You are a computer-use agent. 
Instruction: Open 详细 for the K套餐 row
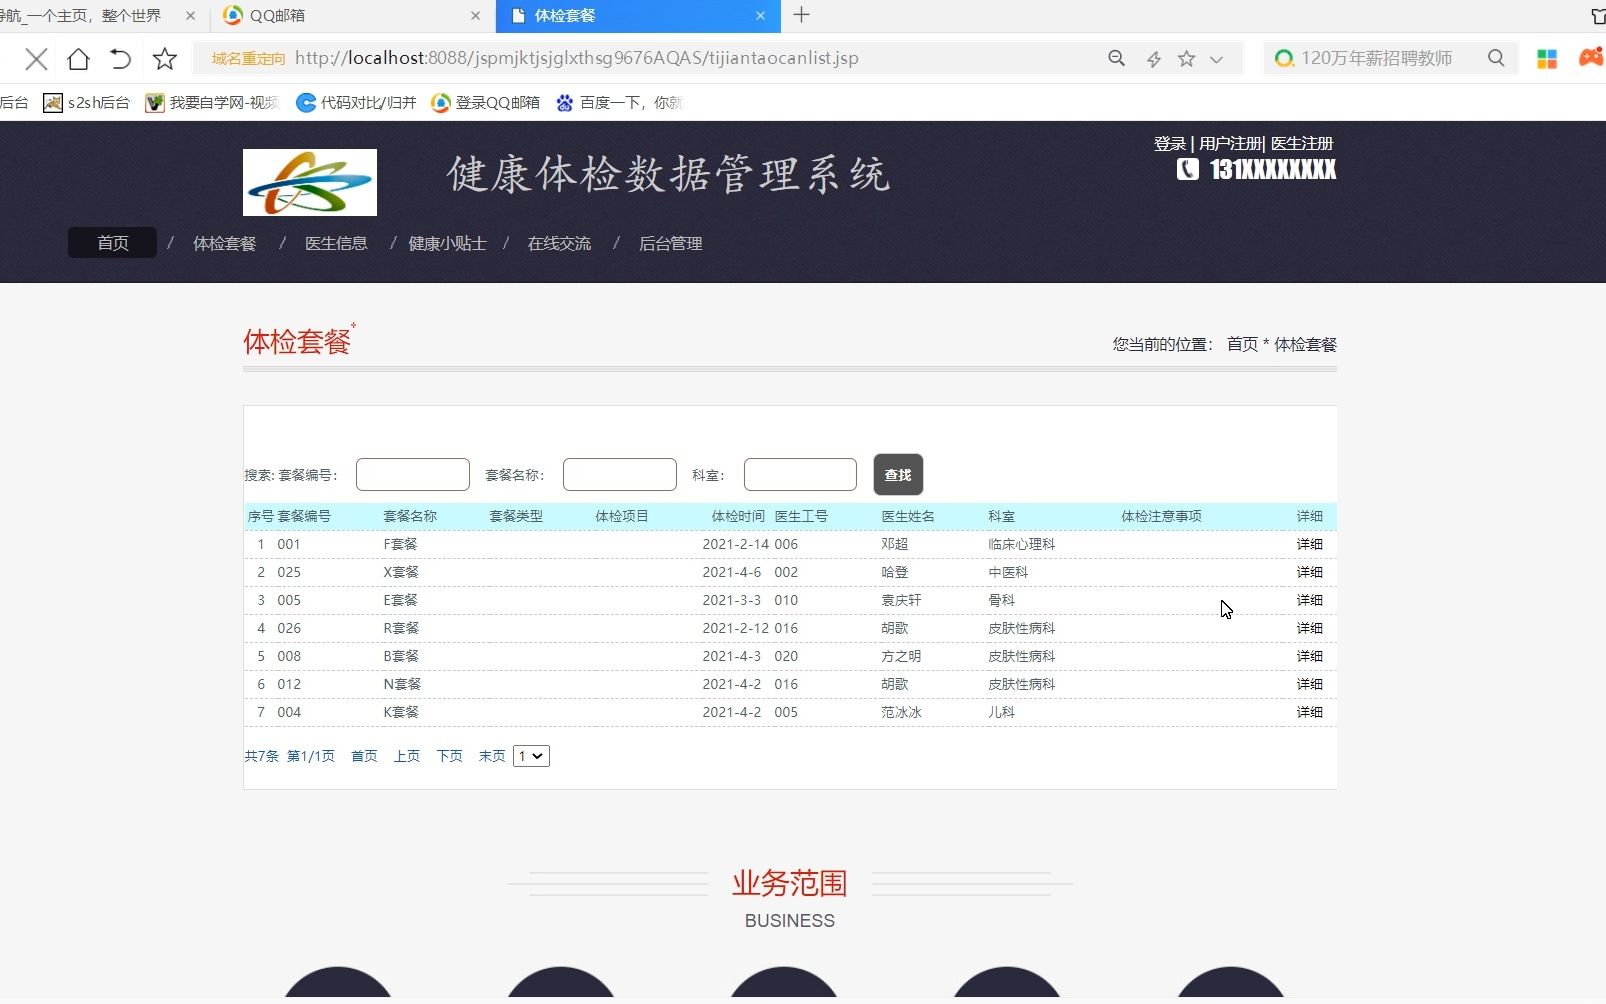pyautogui.click(x=1309, y=712)
